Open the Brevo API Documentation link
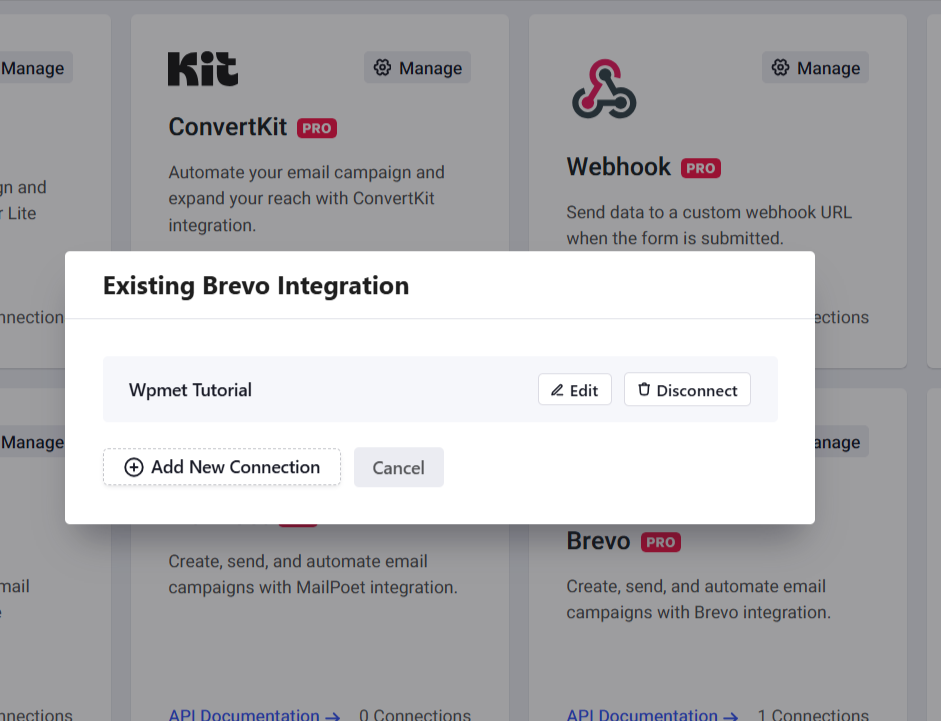 point(643,714)
